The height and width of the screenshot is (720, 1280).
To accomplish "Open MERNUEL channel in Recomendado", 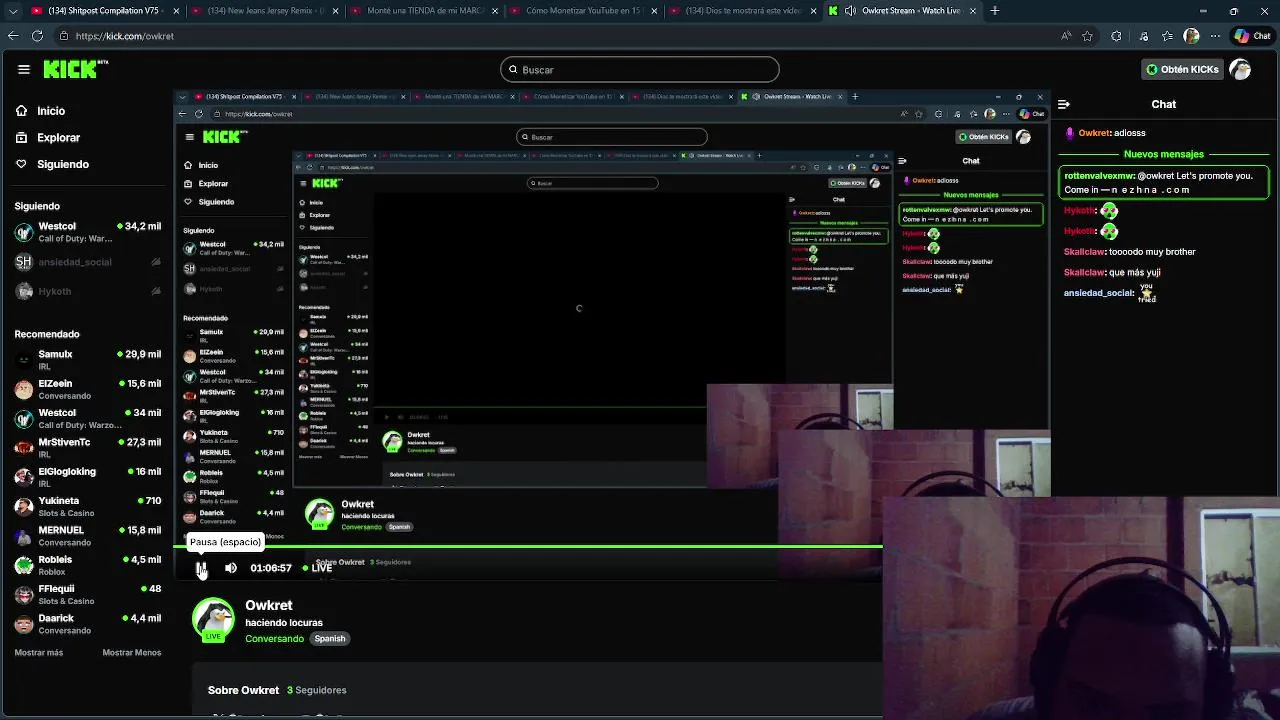I will point(88,536).
